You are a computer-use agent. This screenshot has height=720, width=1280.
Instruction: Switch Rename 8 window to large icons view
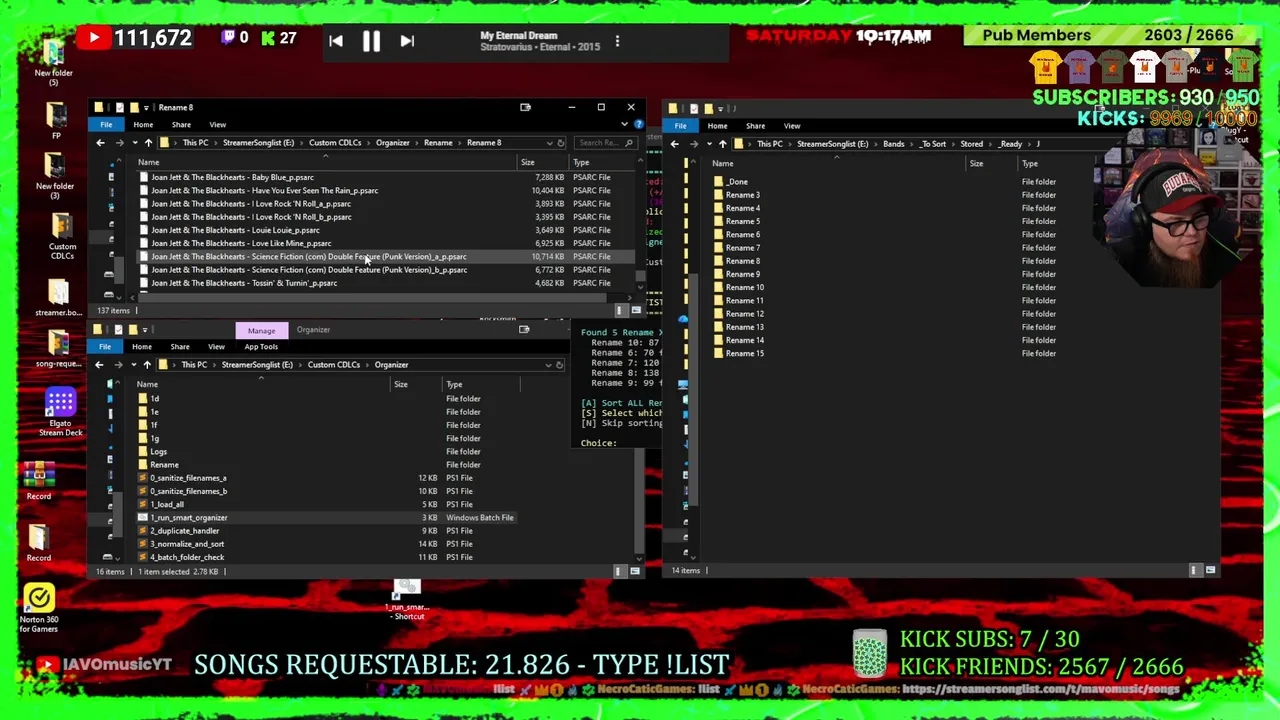tap(635, 311)
